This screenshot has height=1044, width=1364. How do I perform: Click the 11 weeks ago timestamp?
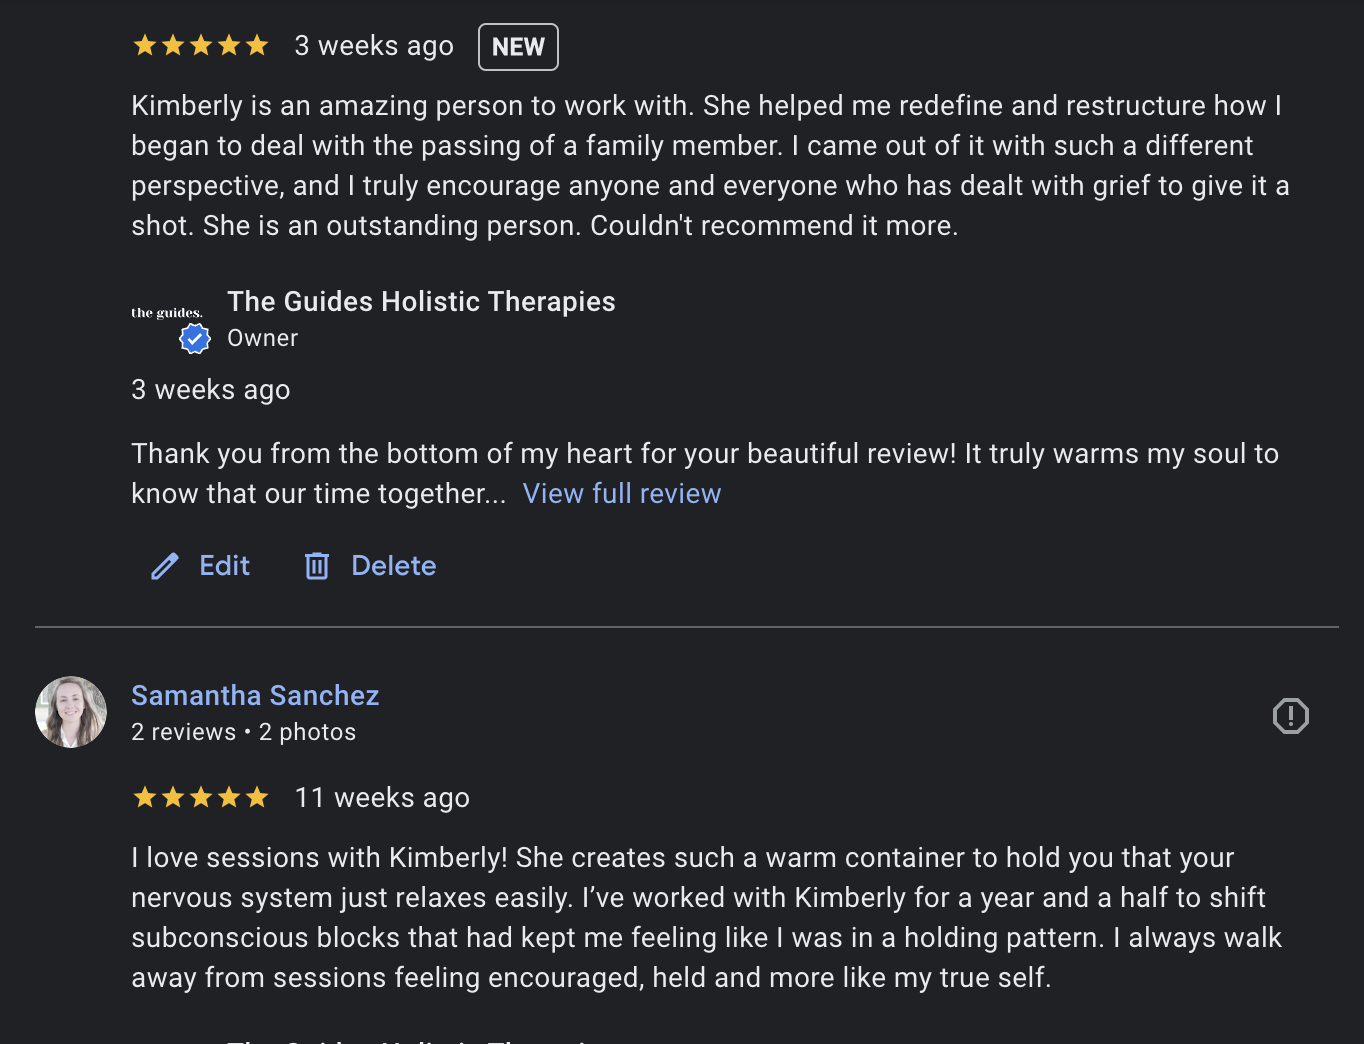pyautogui.click(x=382, y=798)
